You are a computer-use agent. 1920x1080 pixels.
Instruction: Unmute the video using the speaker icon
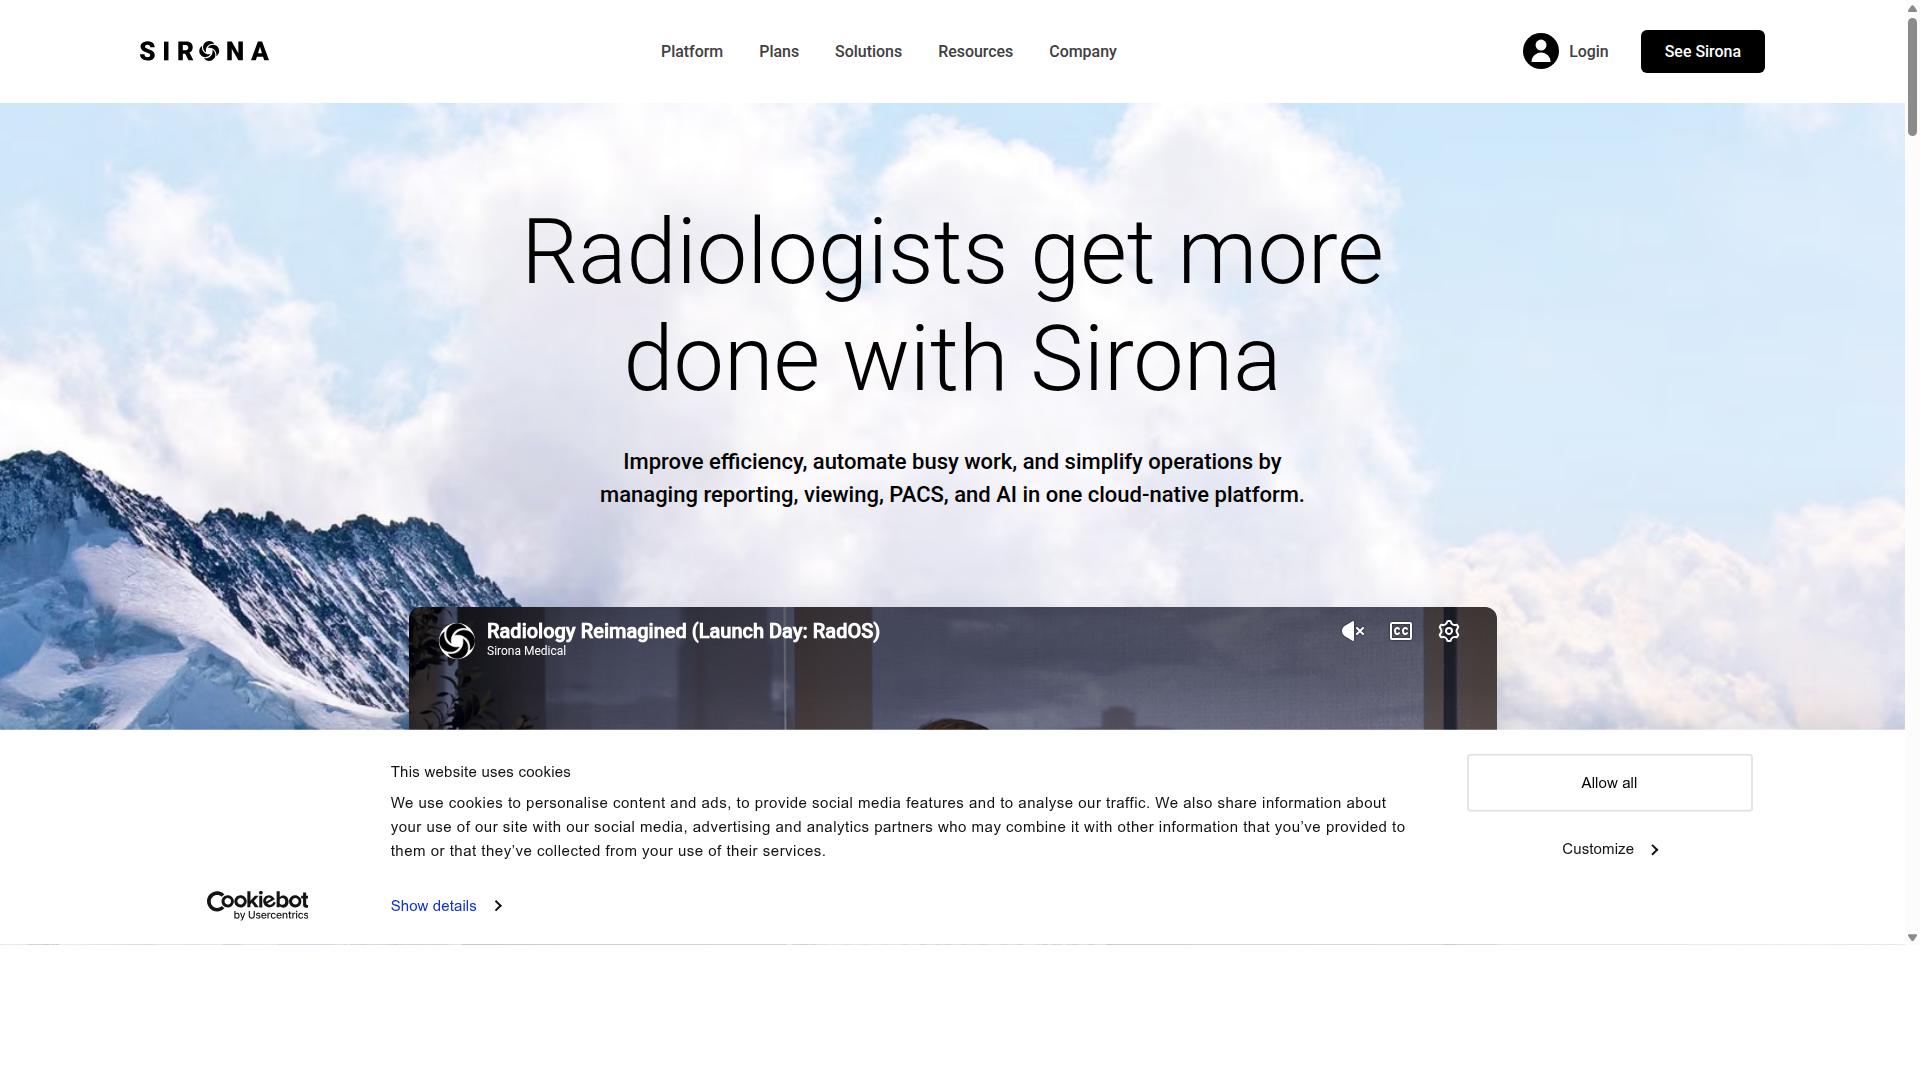click(1353, 631)
